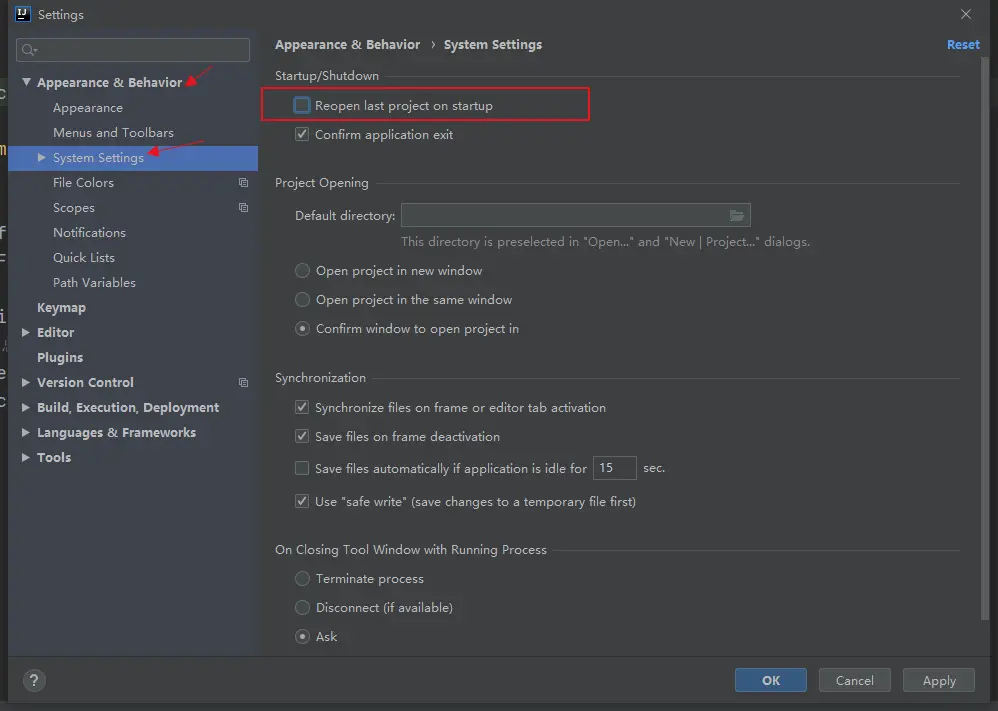This screenshot has height=711, width=998.
Task: Select Disconnect (if available) option
Action: pos(302,608)
